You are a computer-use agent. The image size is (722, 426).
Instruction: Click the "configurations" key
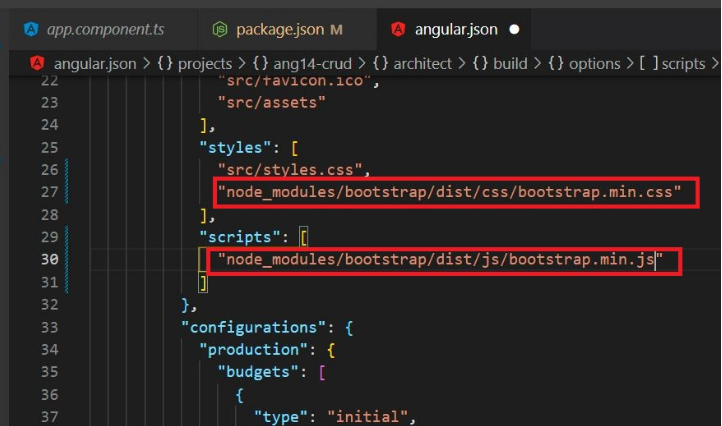click(253, 327)
